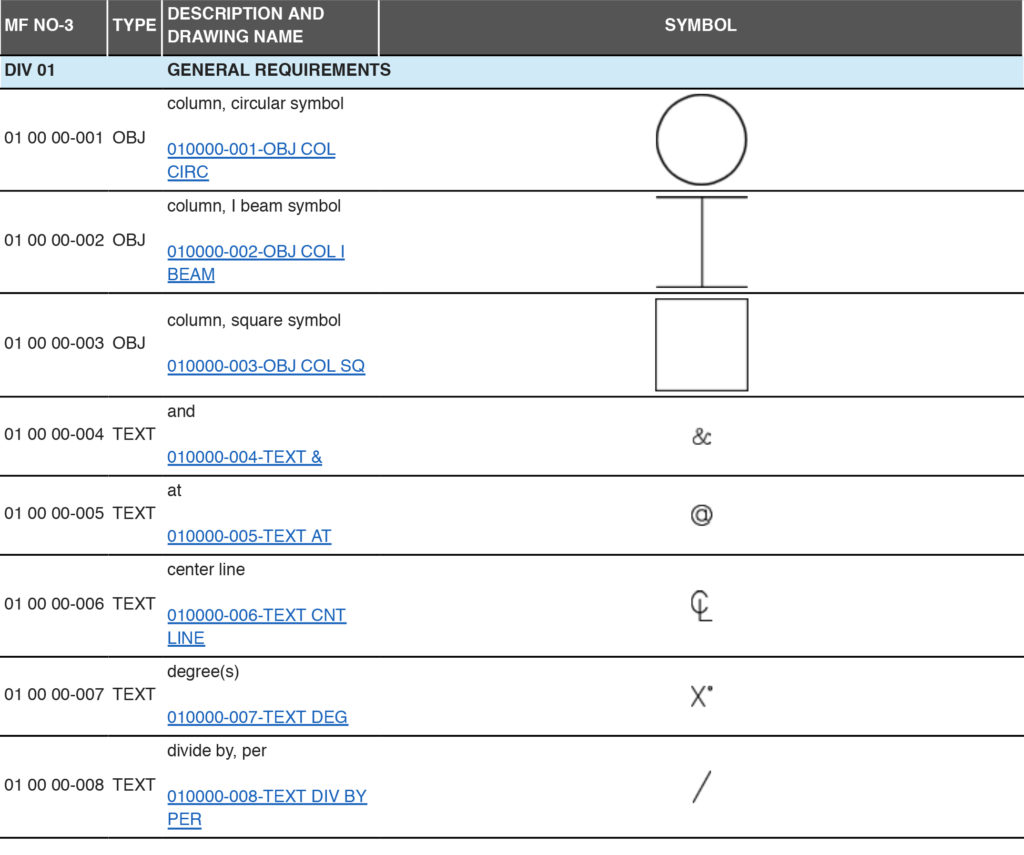Screen dimensions: 1024x855
Task: Click the SYMBOL column header
Action: [x=700, y=26]
